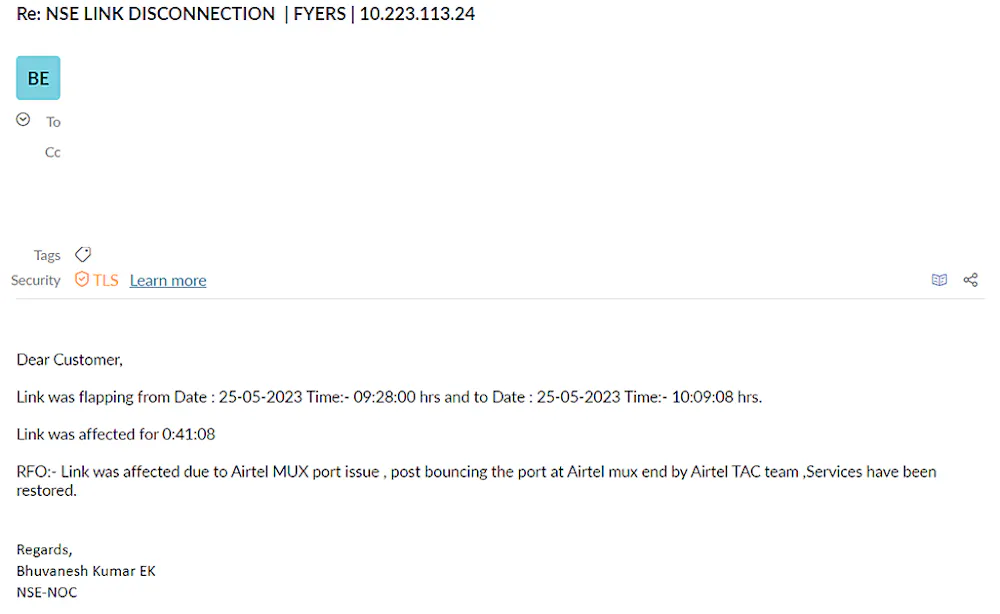The width and height of the screenshot is (1000, 614).
Task: Click the NSE-NOC signature line
Action: (x=47, y=592)
